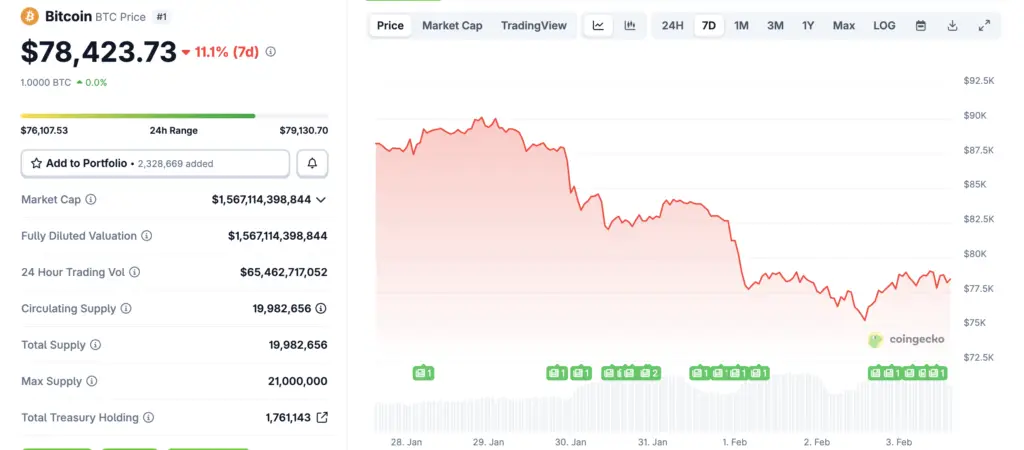1024x450 pixels.
Task: Open Total Treasury Holding external link icon
Action: pos(321,418)
